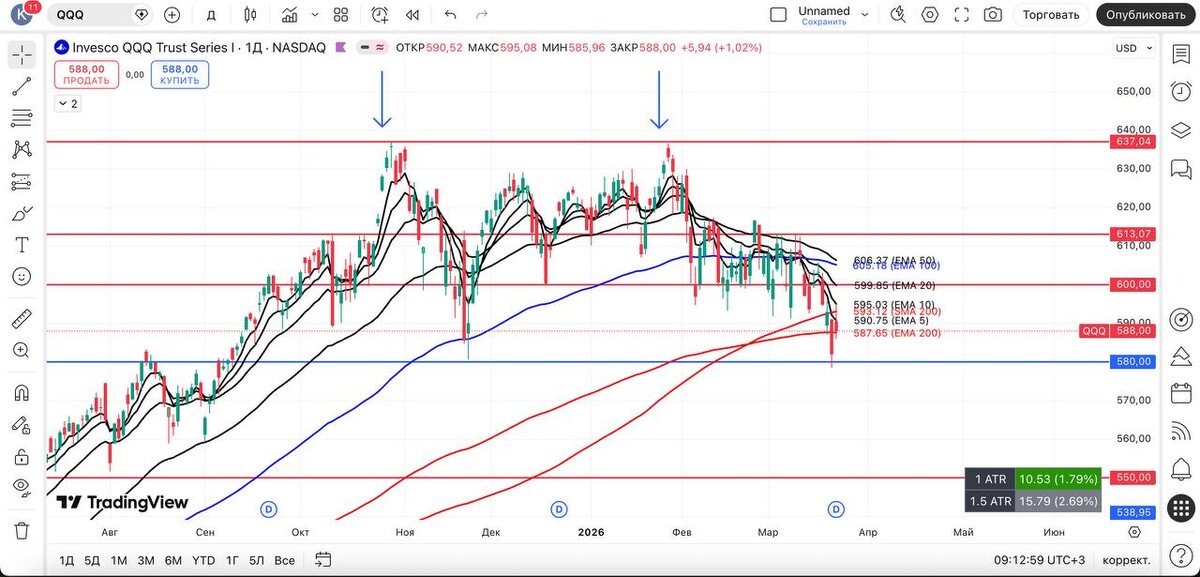The height and width of the screenshot is (577, 1200).
Task: Open user profile avatar menu
Action: [21, 15]
